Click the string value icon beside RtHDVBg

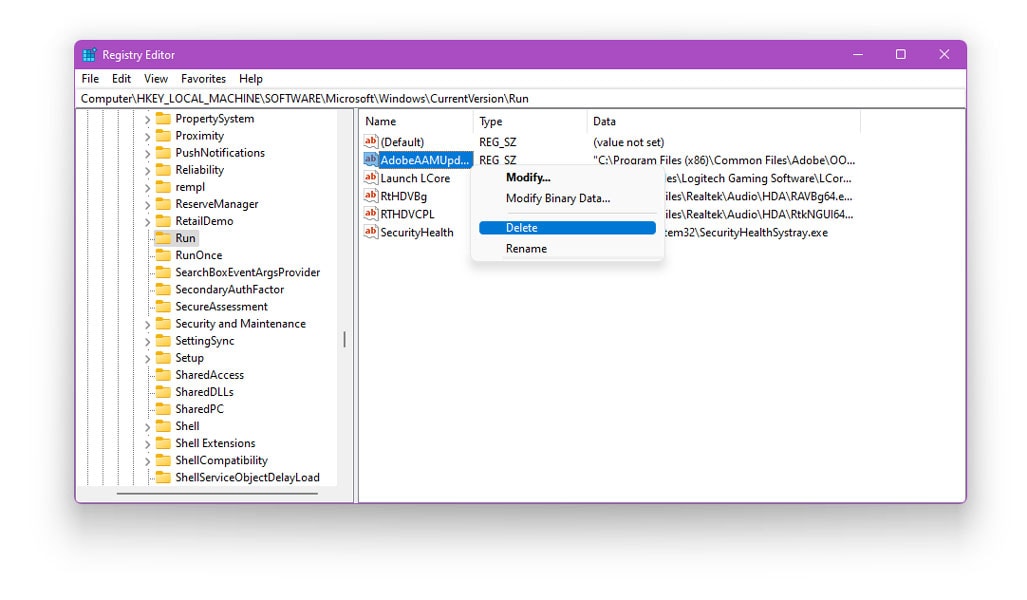point(371,196)
